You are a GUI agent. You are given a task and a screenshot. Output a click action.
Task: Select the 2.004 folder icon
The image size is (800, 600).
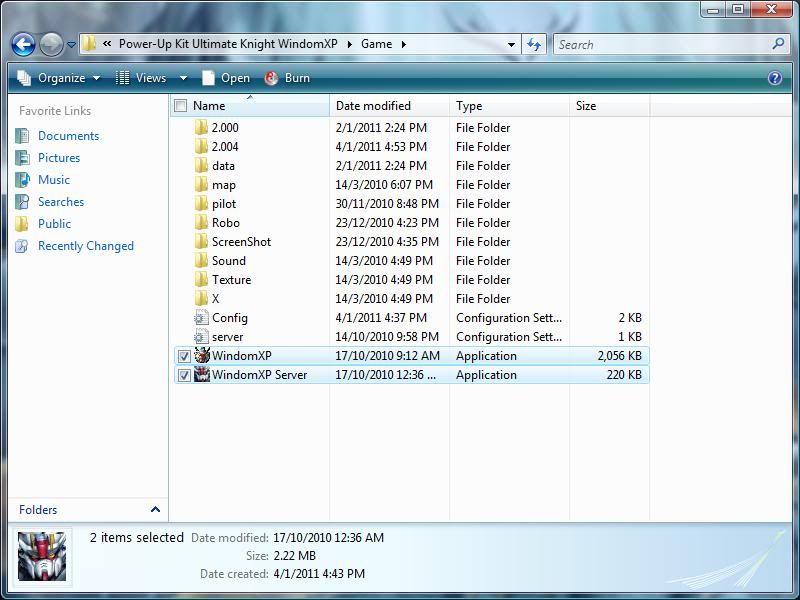[x=202, y=146]
